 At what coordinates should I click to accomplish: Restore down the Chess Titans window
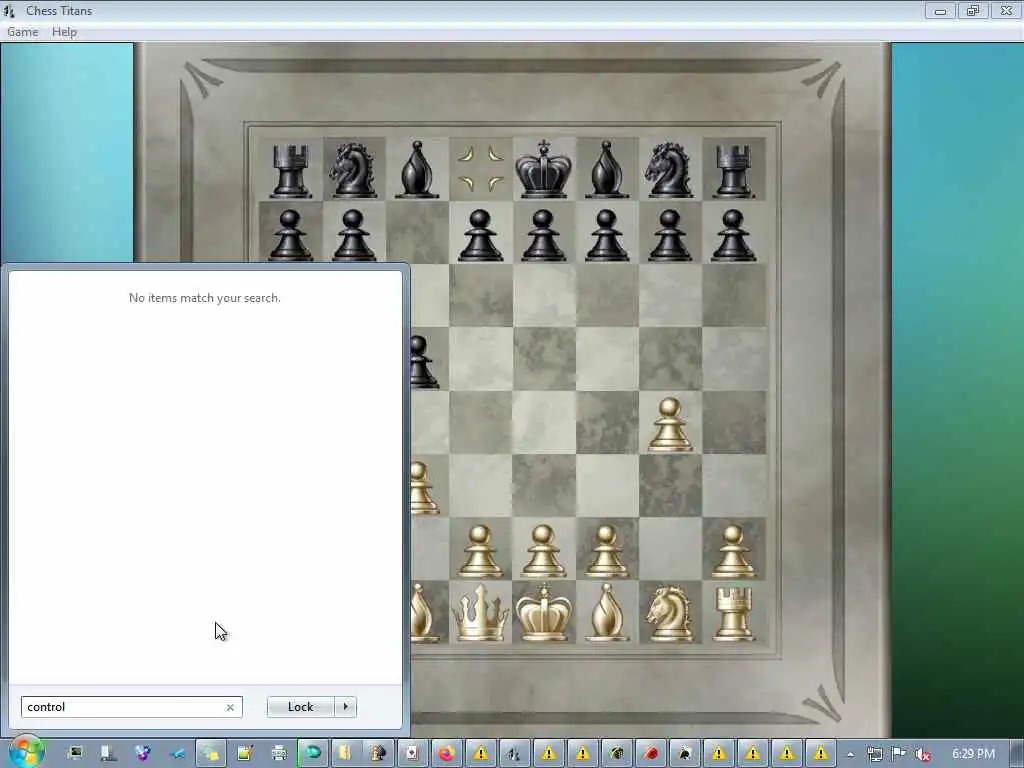973,10
